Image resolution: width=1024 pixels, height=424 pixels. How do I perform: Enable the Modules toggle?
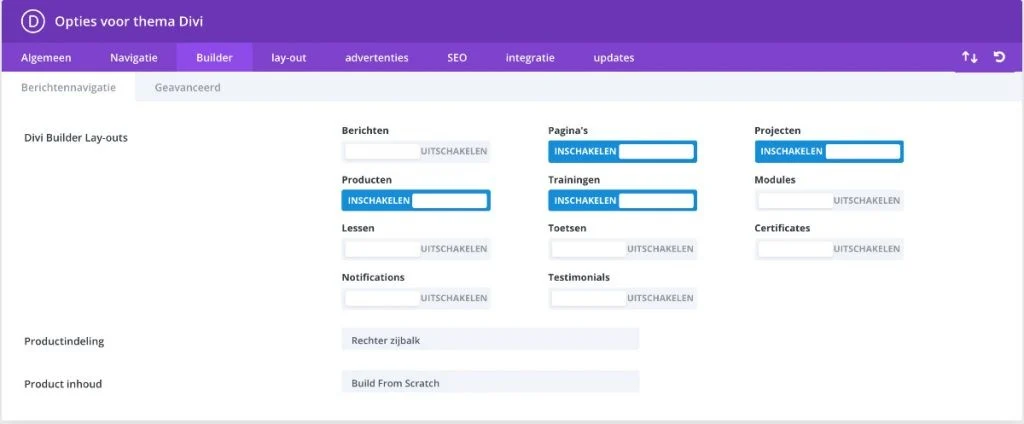[828, 201]
